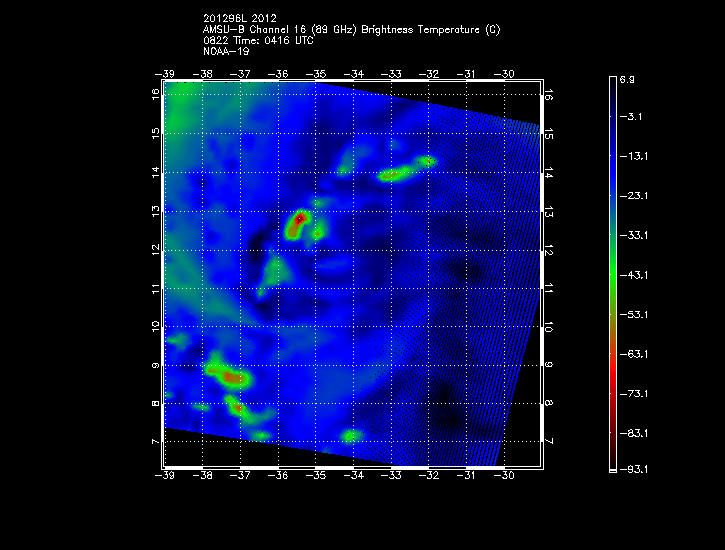Click the colorbar label "-83.1"

(x=633, y=434)
